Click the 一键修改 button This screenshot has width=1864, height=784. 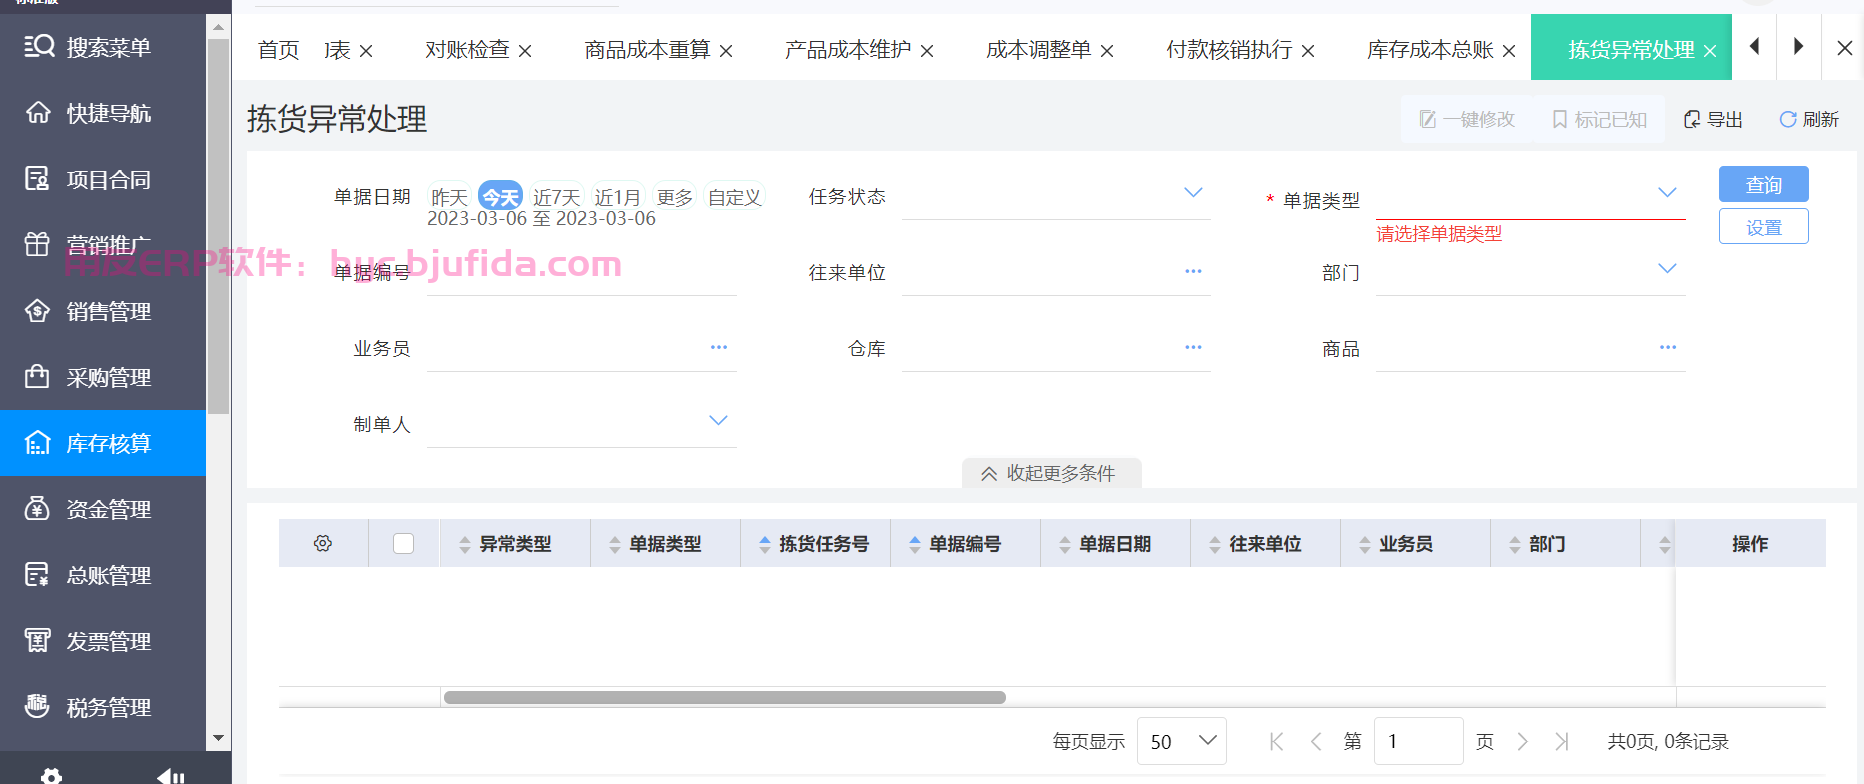[1467, 119]
